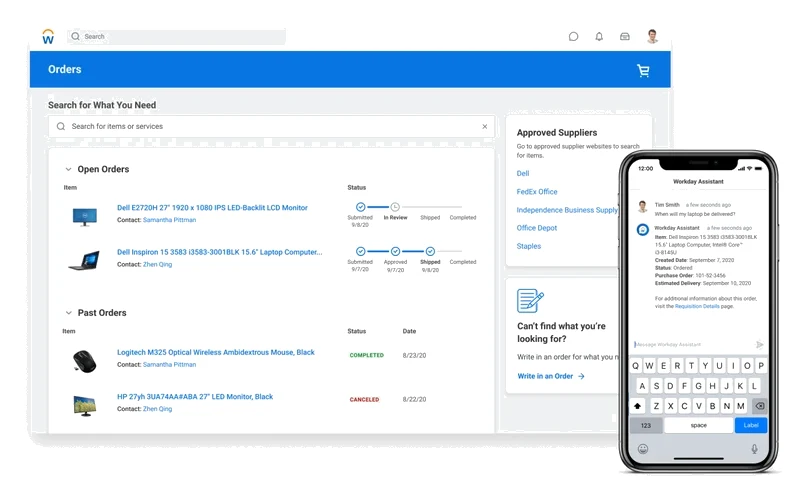
Task: Click the COMPLETED status label
Action: pos(367,355)
